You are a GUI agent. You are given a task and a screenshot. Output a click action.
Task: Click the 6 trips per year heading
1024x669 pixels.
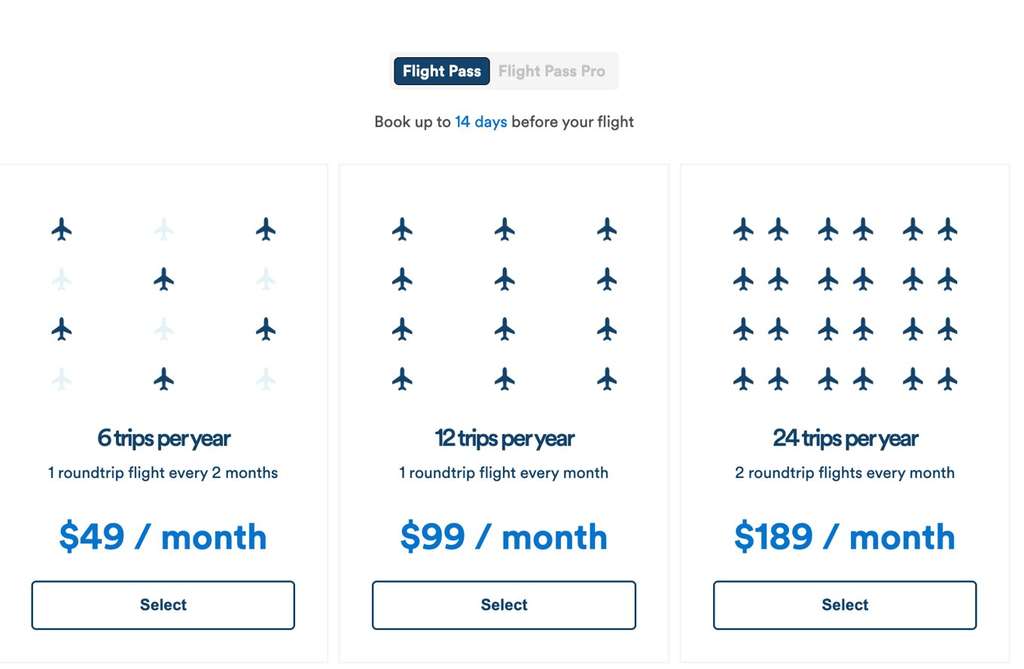[163, 438]
